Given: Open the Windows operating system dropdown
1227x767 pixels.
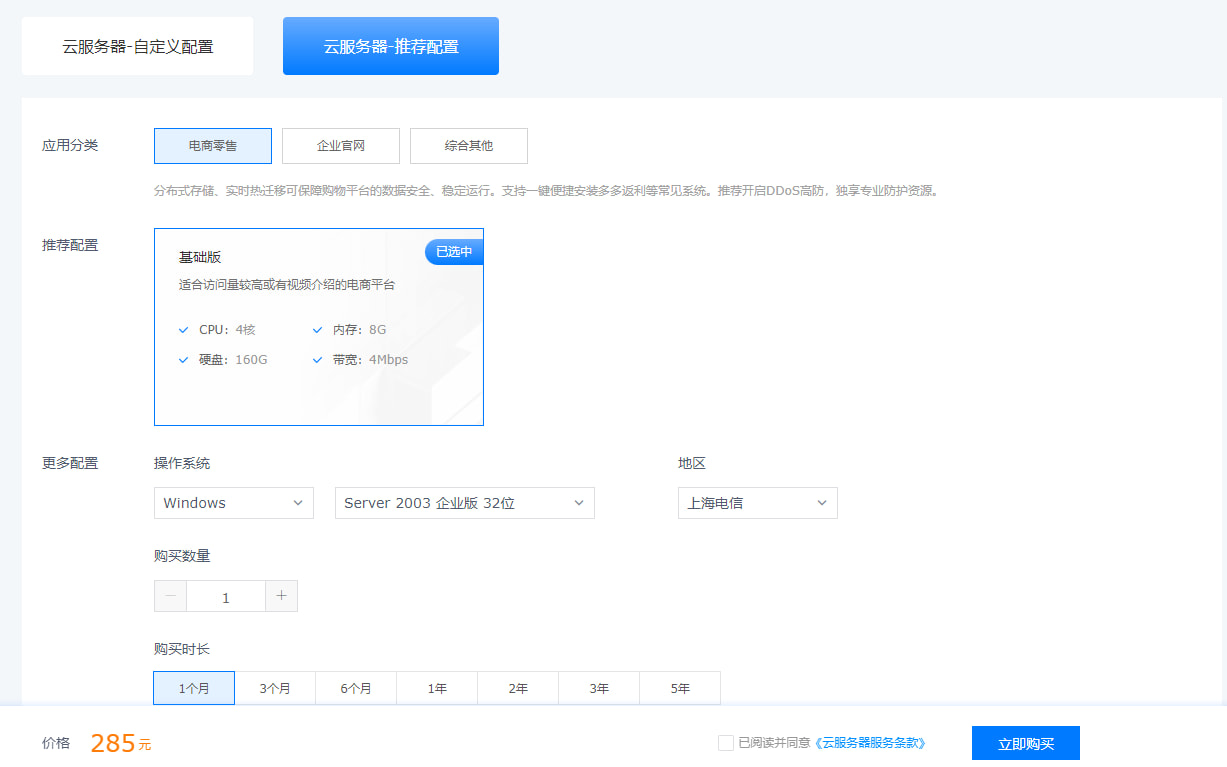Looking at the screenshot, I should 233,503.
